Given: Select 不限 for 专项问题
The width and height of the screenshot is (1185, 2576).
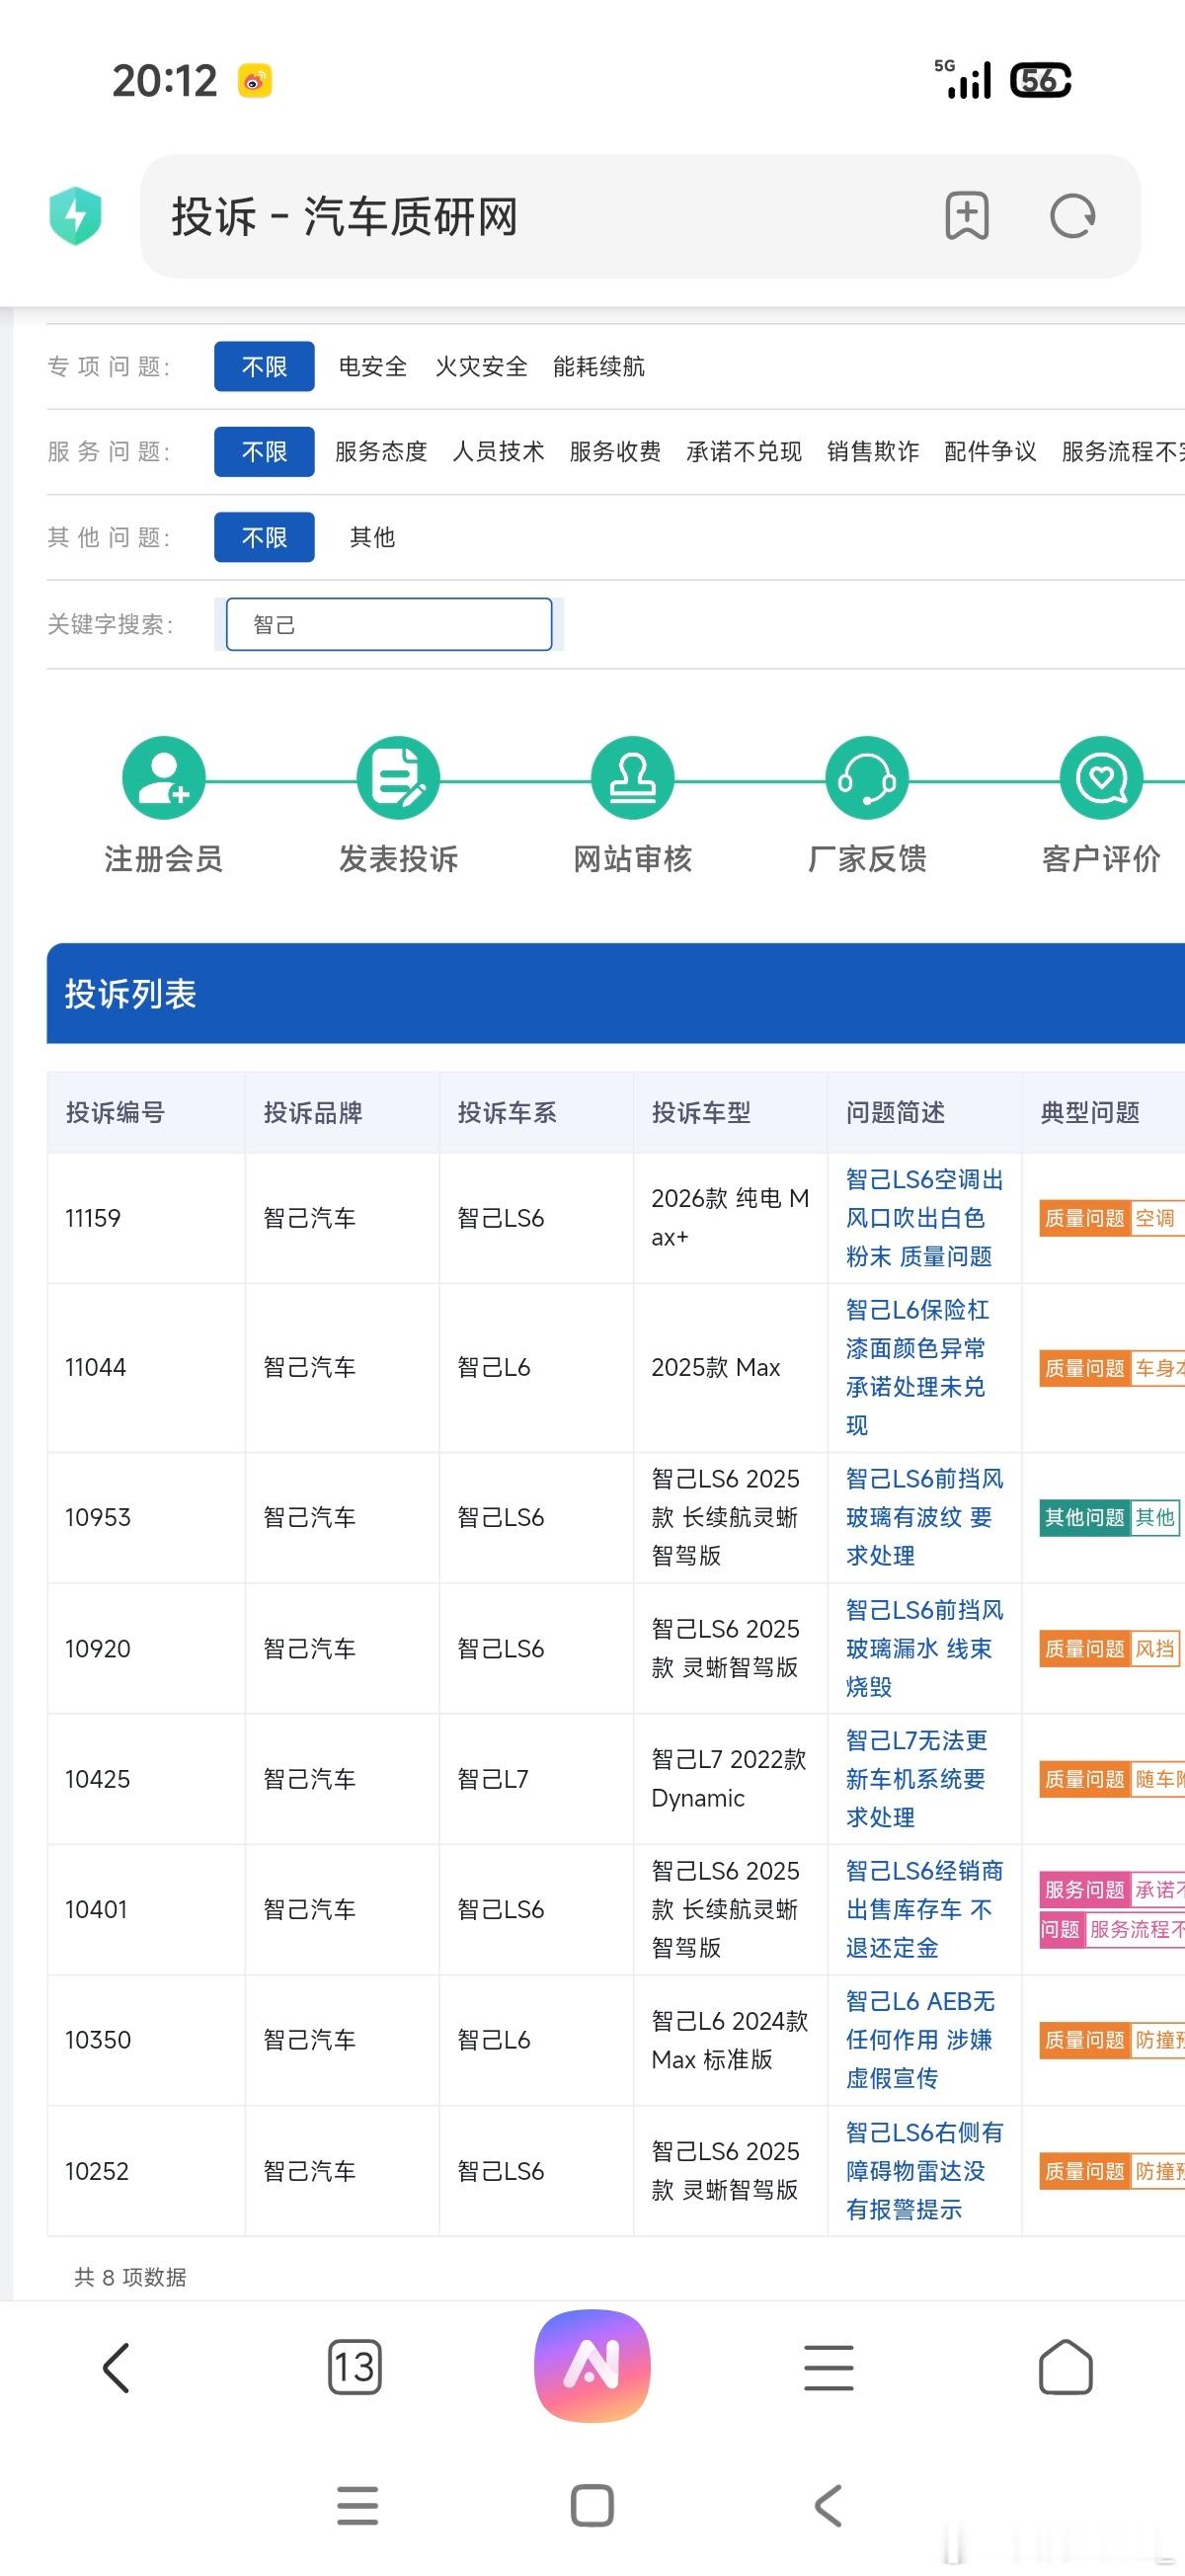Looking at the screenshot, I should pos(264,366).
